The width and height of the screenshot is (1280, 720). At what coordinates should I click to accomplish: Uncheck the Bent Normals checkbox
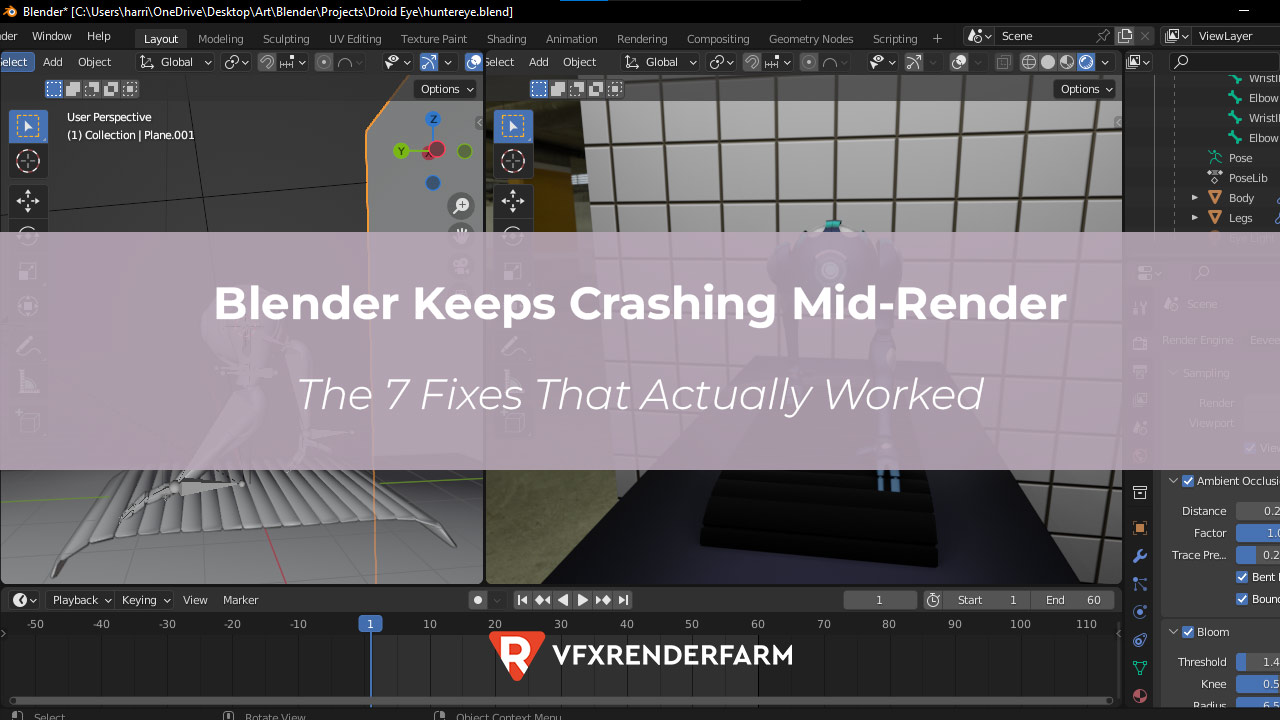1242,577
